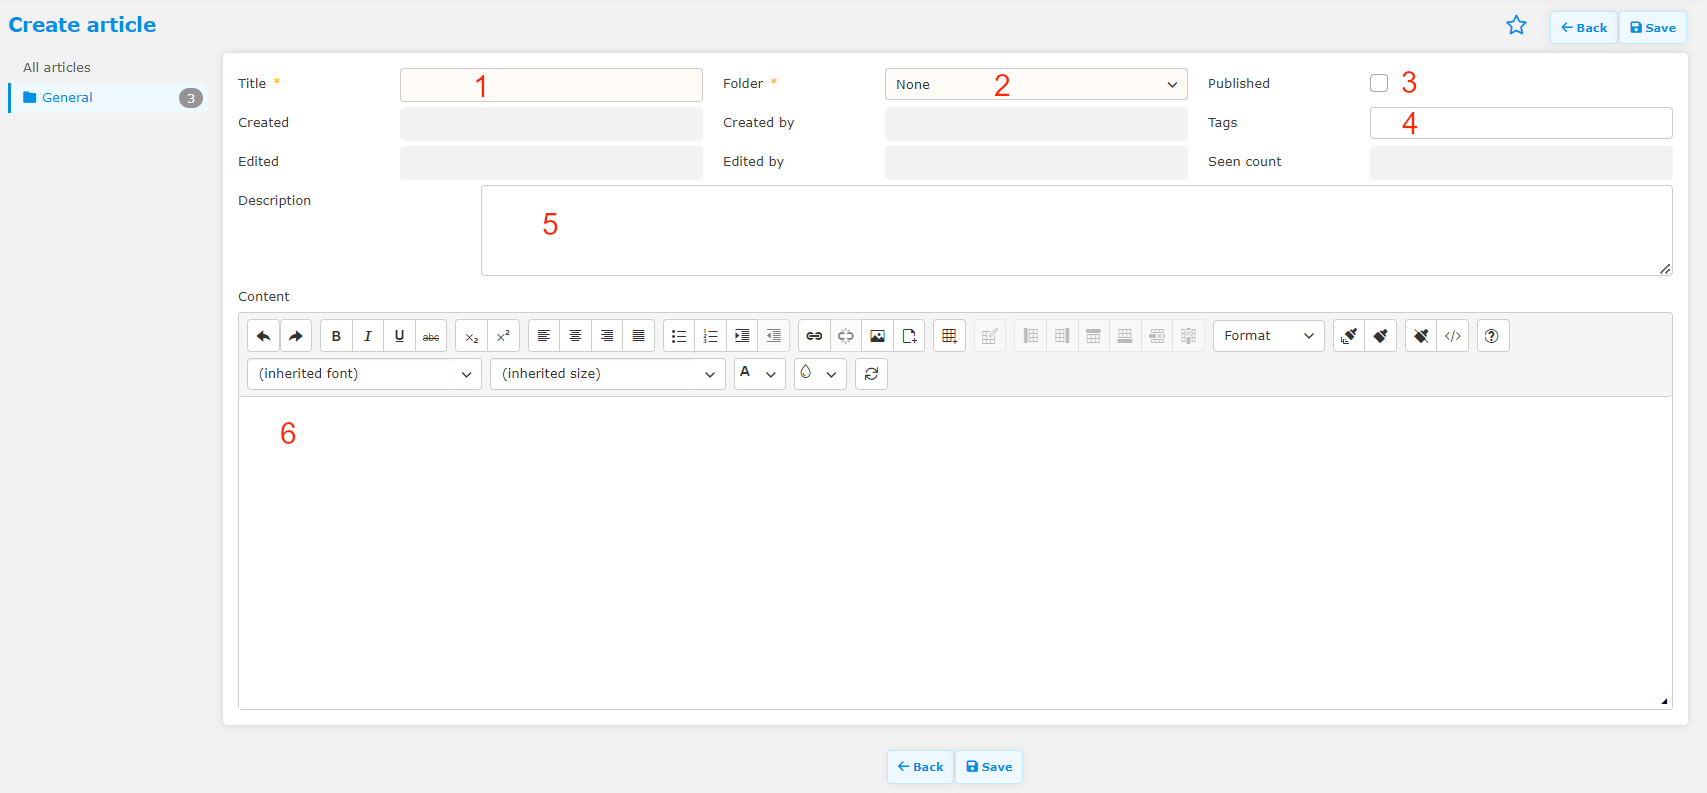Open the background color picker
This screenshot has width=1707, height=793.
click(x=818, y=374)
